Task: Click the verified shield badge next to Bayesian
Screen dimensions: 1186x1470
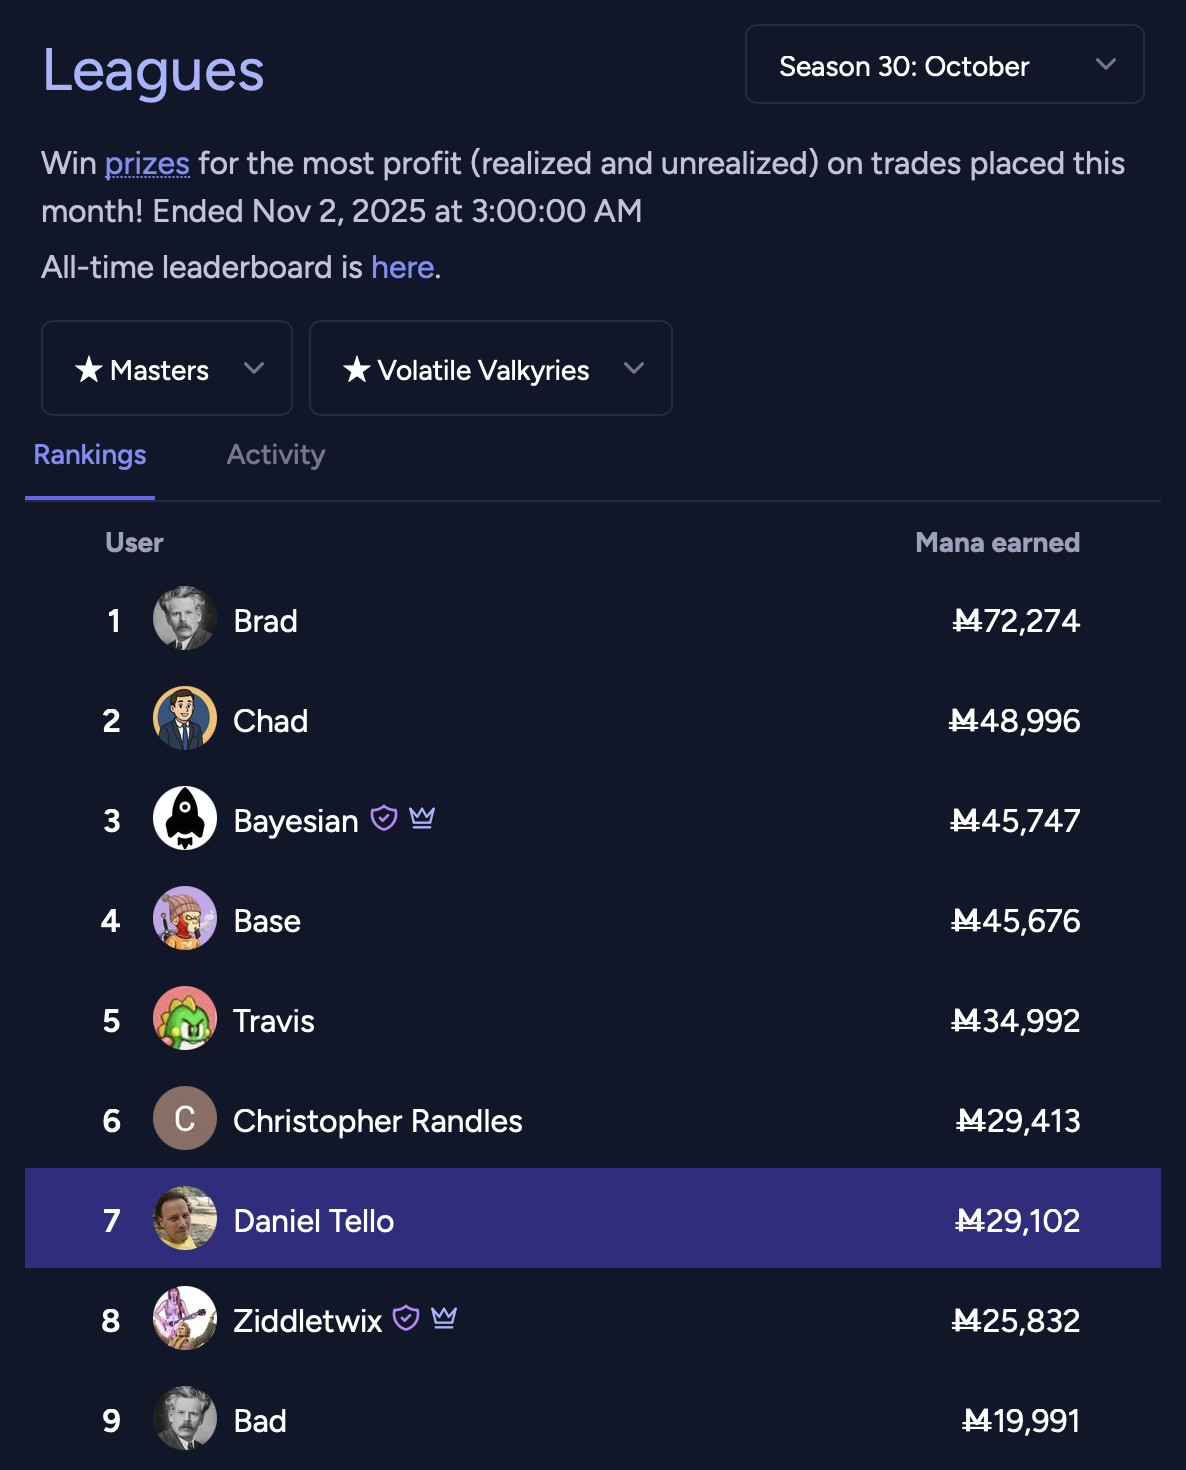Action: click(x=384, y=819)
